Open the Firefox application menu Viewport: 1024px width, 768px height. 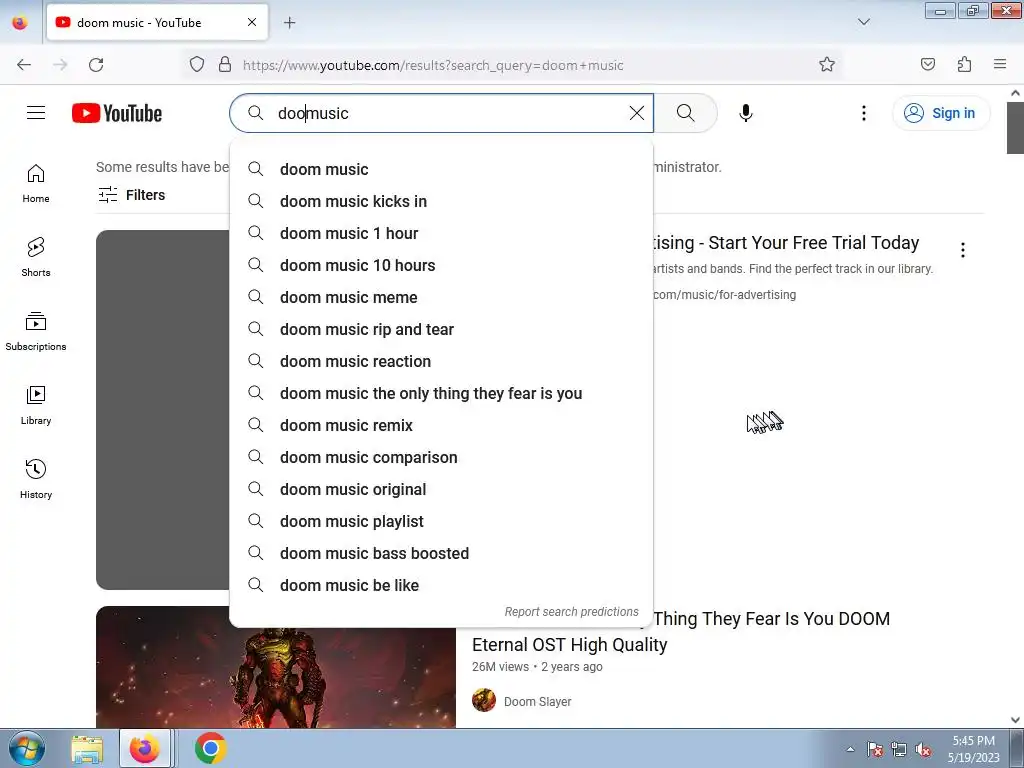[1000, 64]
